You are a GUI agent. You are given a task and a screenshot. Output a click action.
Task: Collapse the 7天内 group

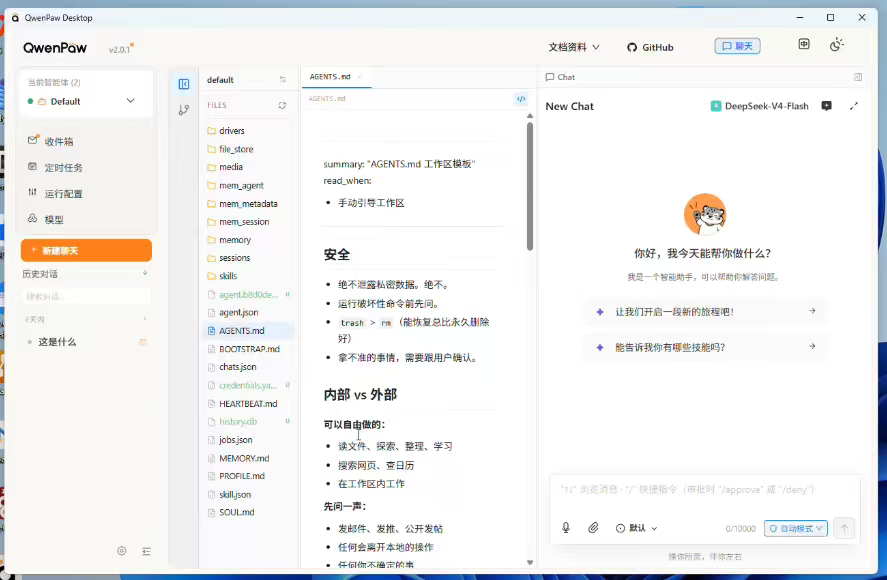(145, 319)
